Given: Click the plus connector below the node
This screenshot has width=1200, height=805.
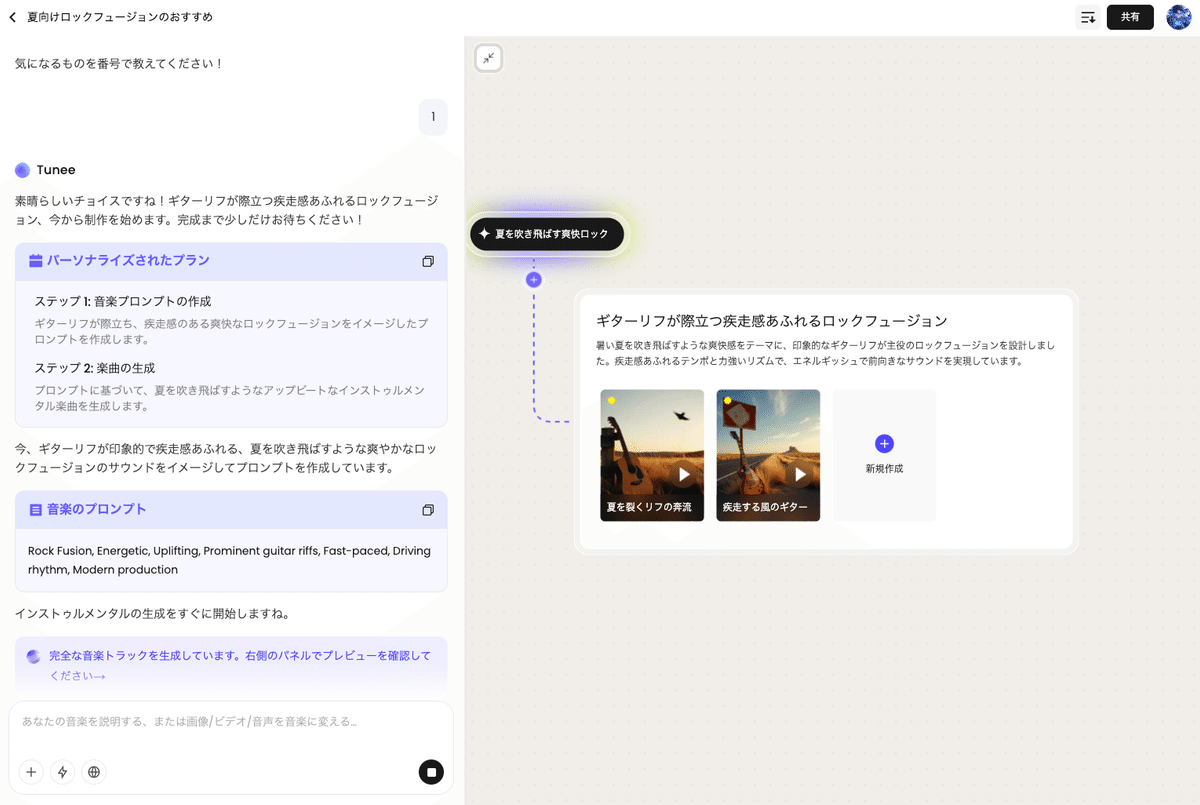Looking at the screenshot, I should pyautogui.click(x=534, y=280).
